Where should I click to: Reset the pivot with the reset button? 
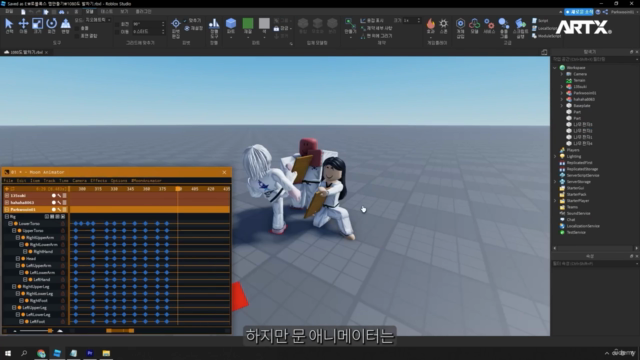(193, 29)
